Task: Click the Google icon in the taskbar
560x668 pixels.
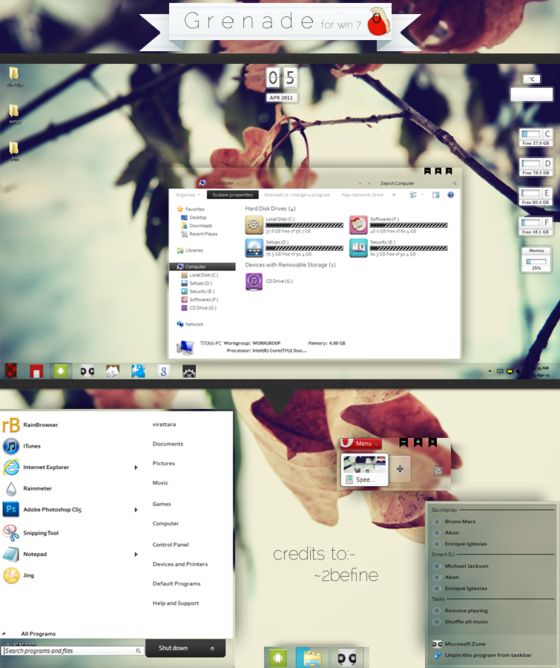Action: click(x=163, y=371)
